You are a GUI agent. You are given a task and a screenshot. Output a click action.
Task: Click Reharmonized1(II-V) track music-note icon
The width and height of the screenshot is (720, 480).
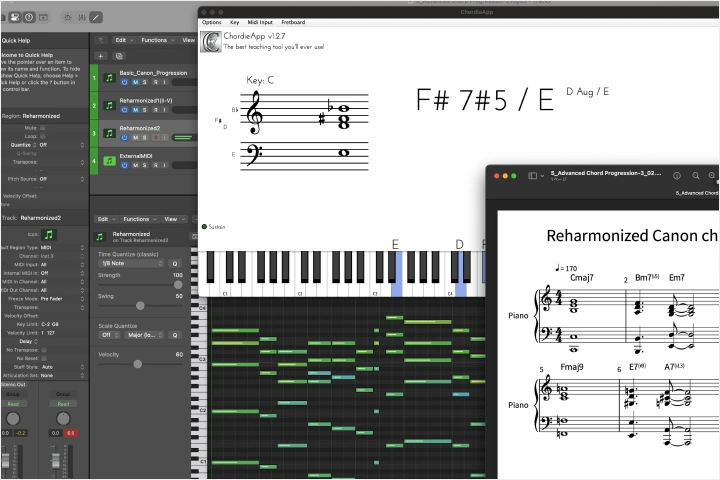click(x=109, y=106)
